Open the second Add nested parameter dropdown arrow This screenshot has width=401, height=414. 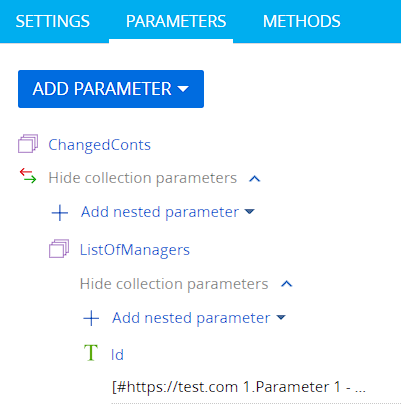(x=281, y=317)
